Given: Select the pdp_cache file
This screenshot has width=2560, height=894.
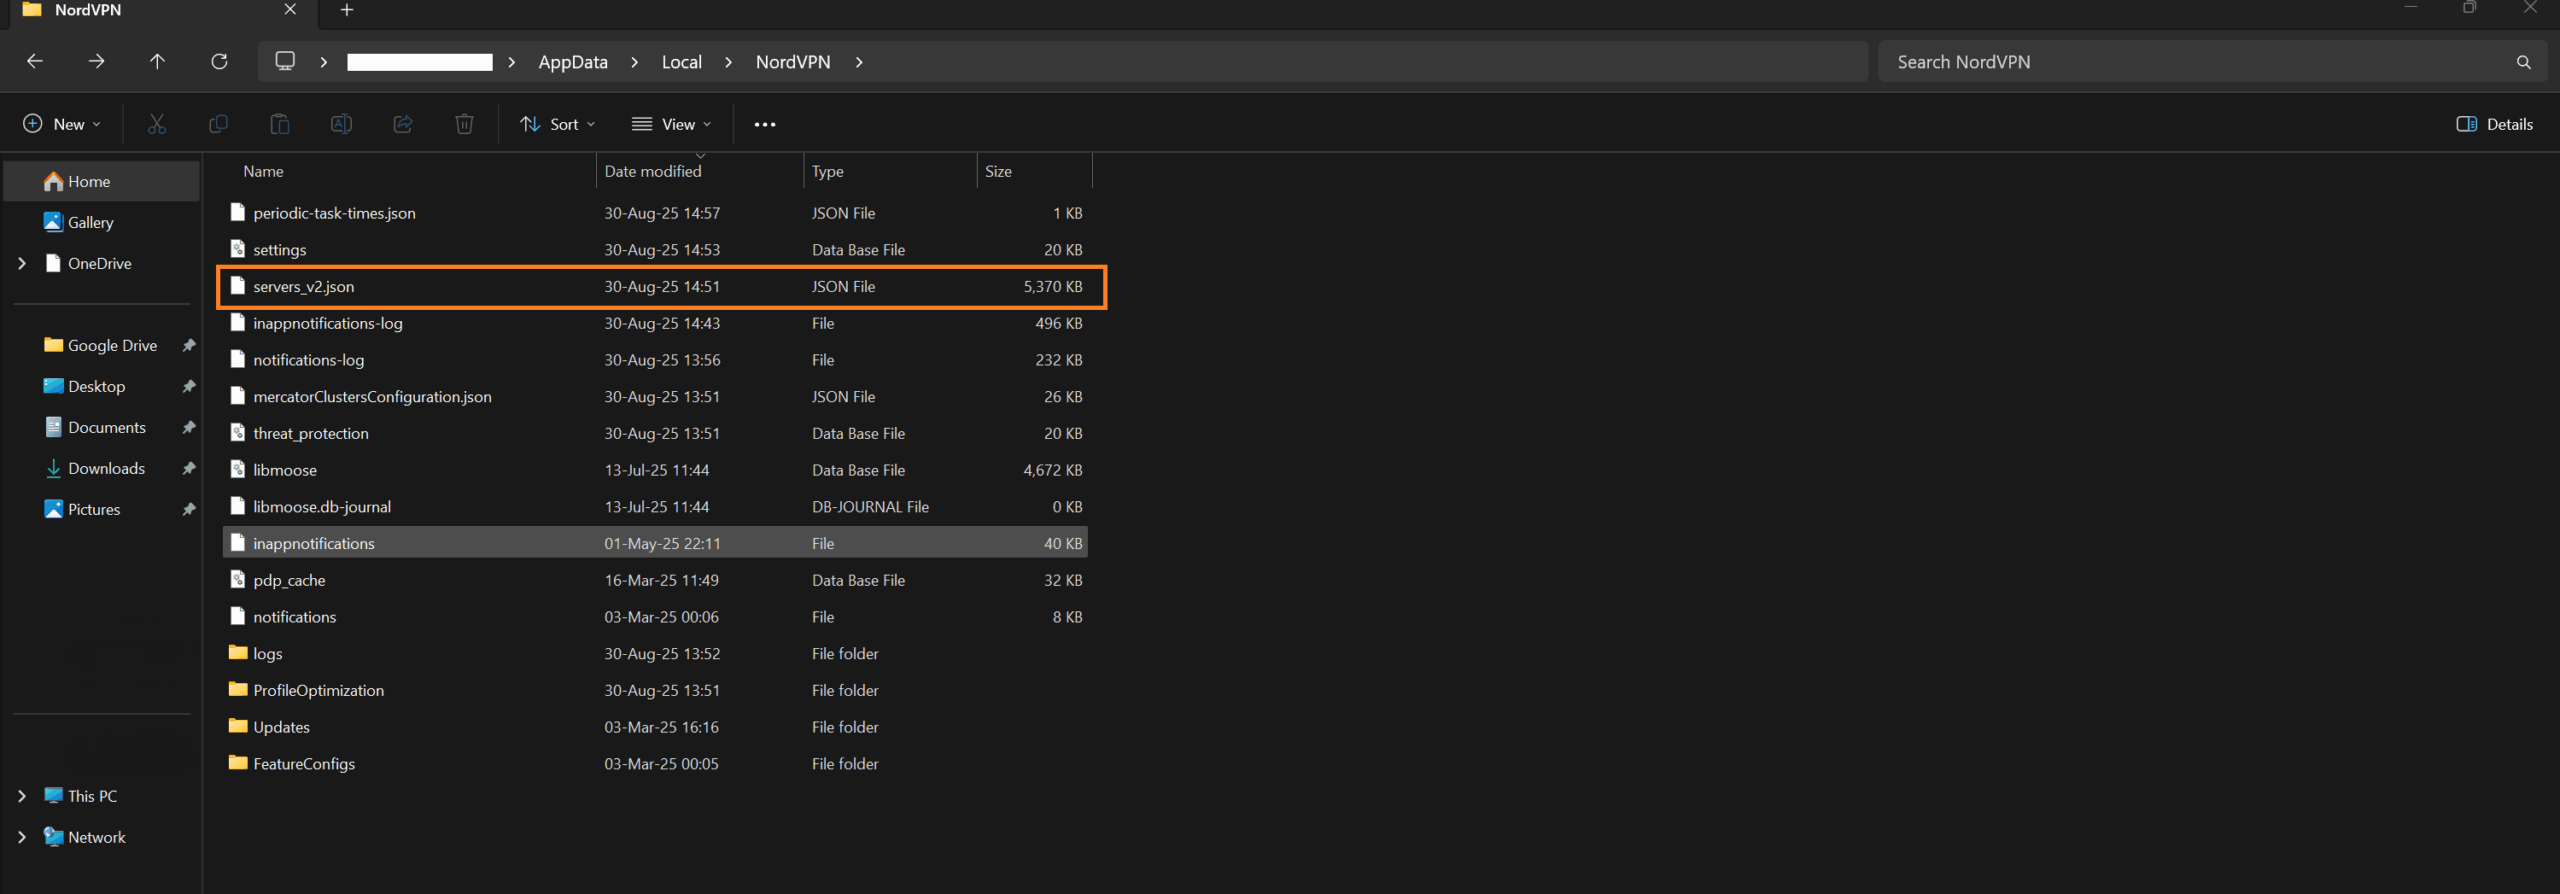Looking at the screenshot, I should [x=655, y=580].
